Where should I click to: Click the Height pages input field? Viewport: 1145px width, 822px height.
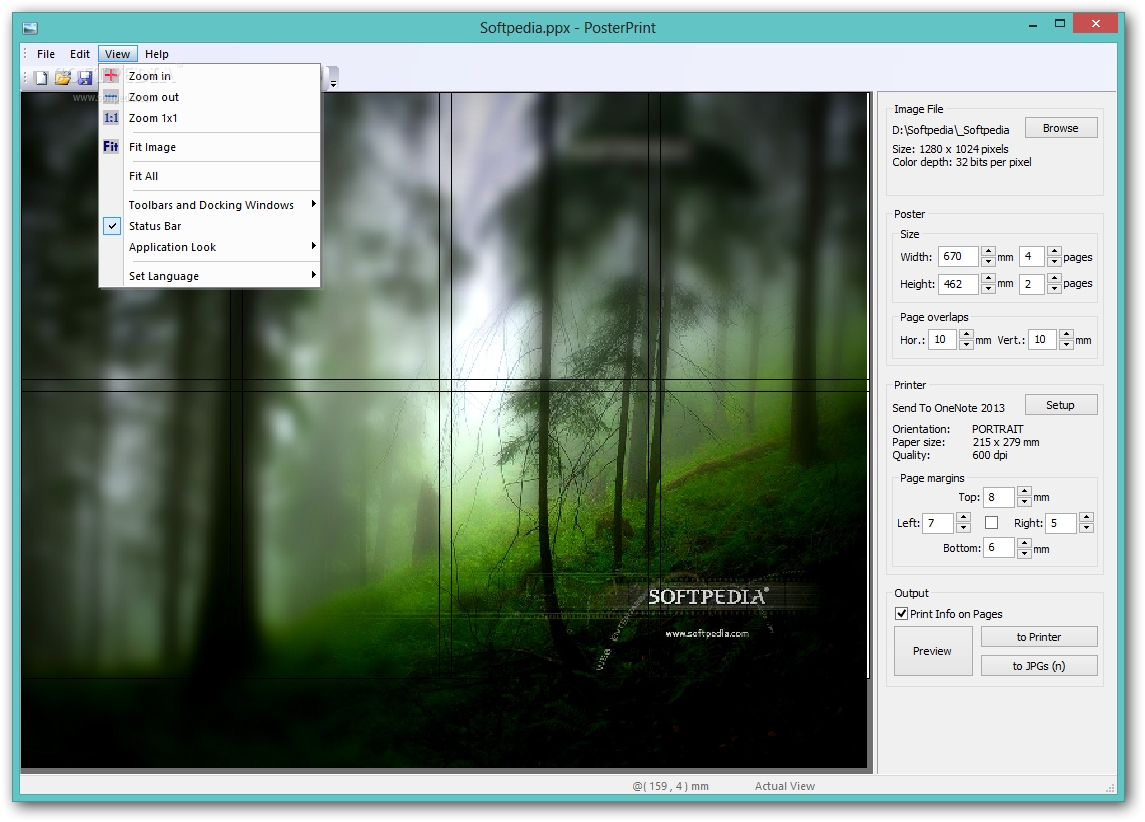(1031, 284)
